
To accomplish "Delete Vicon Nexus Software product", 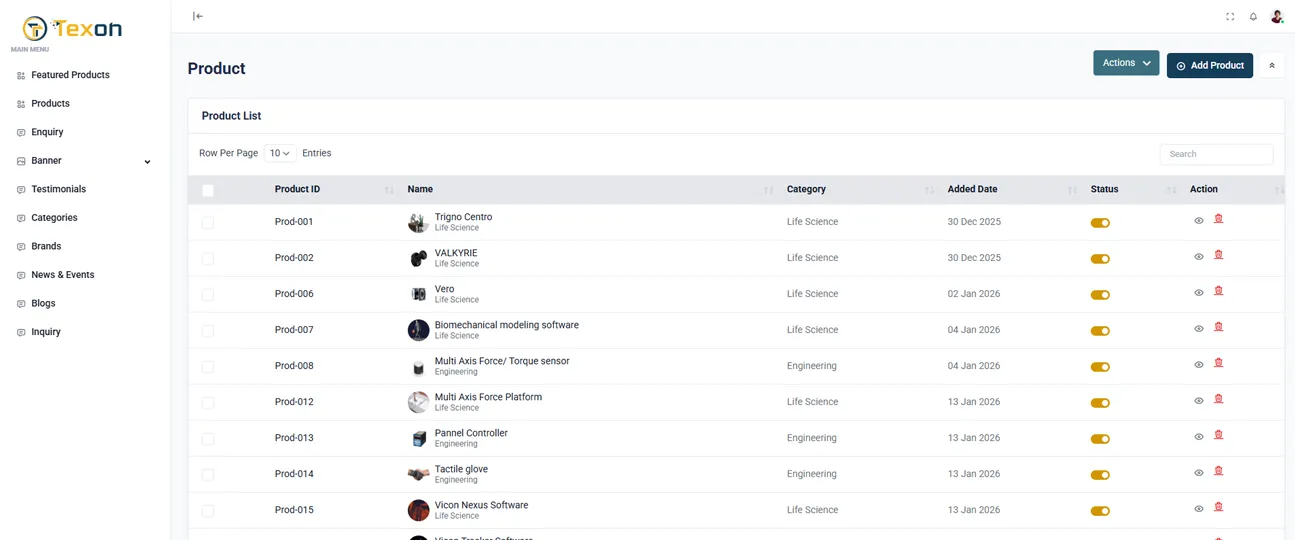I will pyautogui.click(x=1218, y=507).
